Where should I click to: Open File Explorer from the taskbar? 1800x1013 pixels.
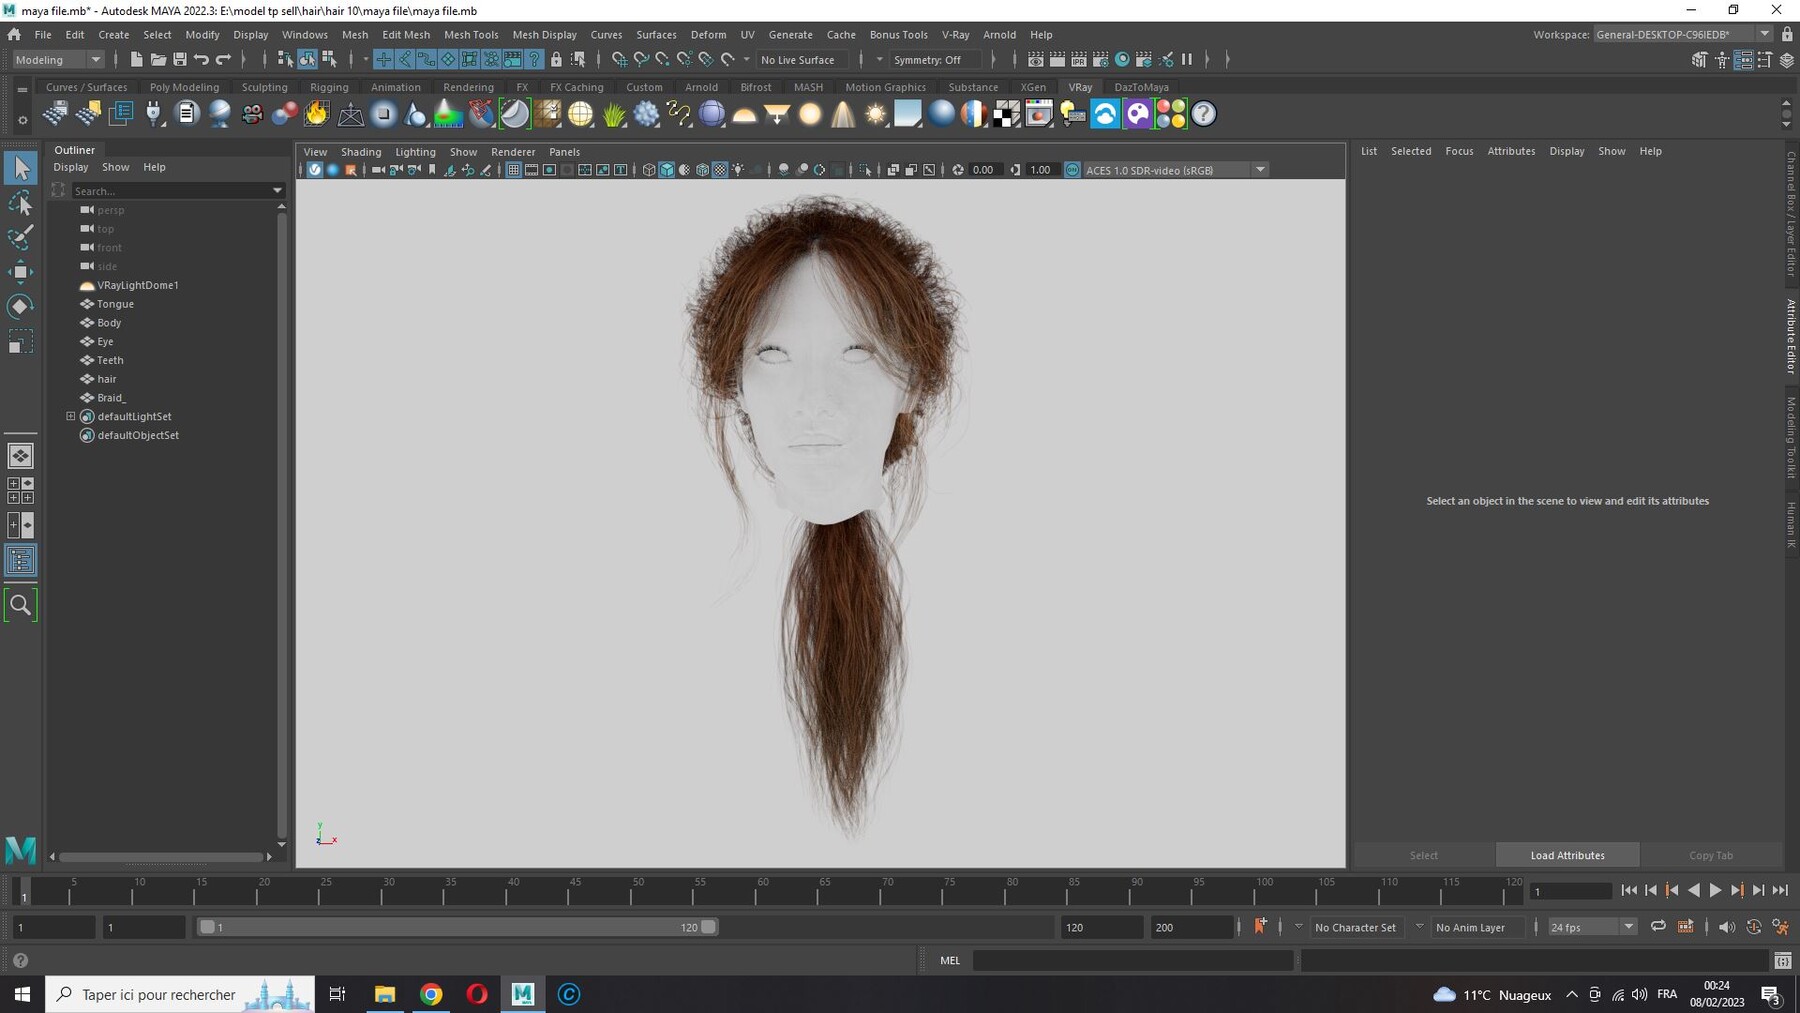tap(385, 994)
